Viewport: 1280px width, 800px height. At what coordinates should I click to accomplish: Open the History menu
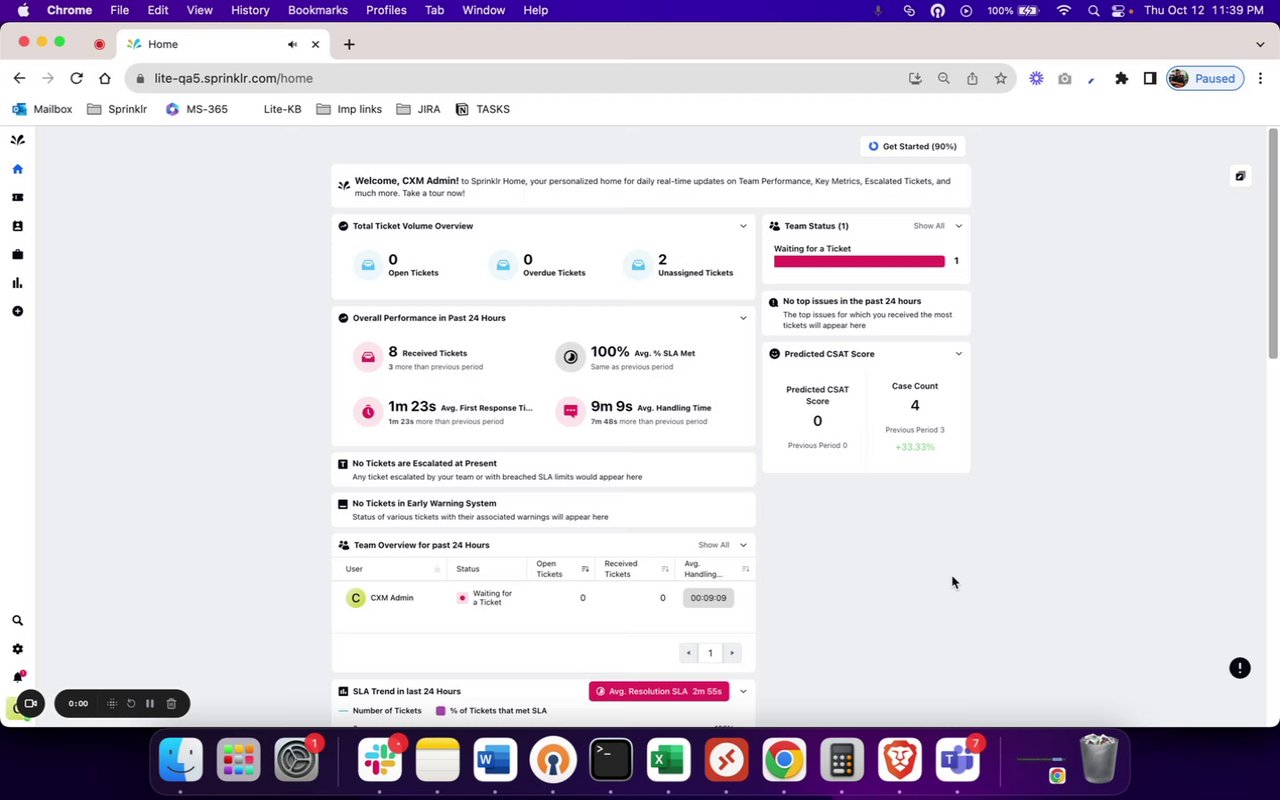(250, 10)
